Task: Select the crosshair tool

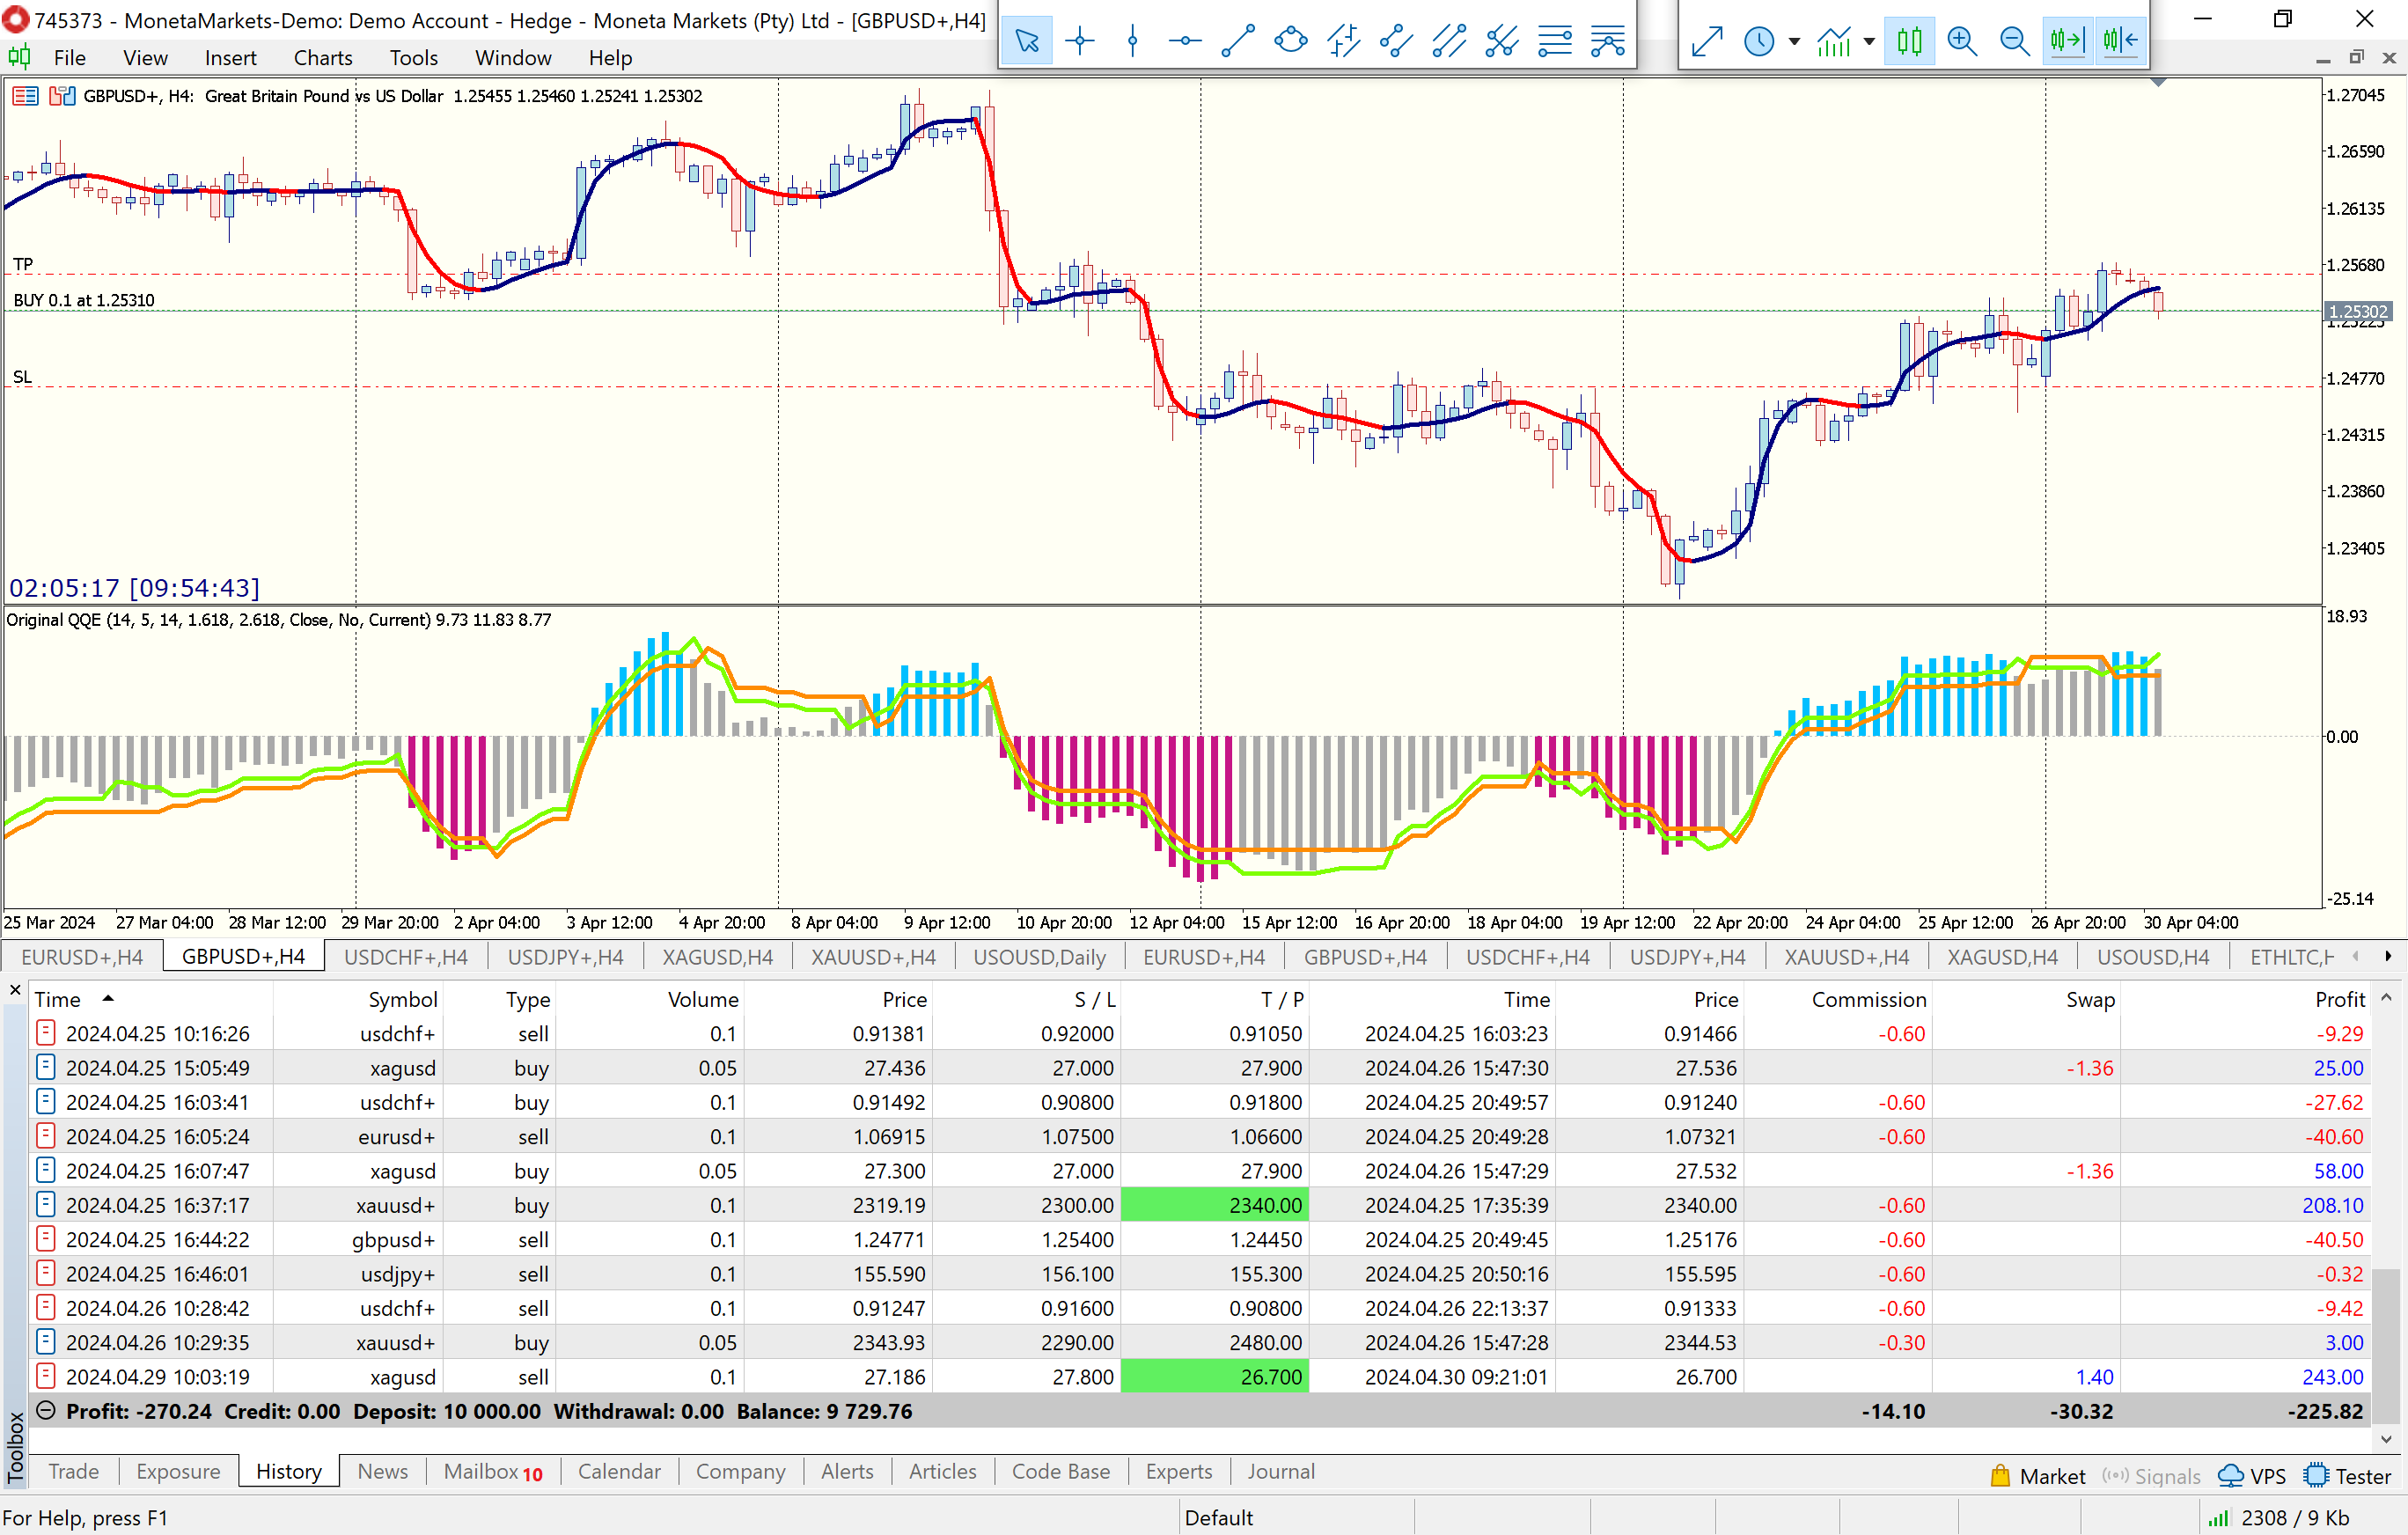Action: (x=1079, y=41)
